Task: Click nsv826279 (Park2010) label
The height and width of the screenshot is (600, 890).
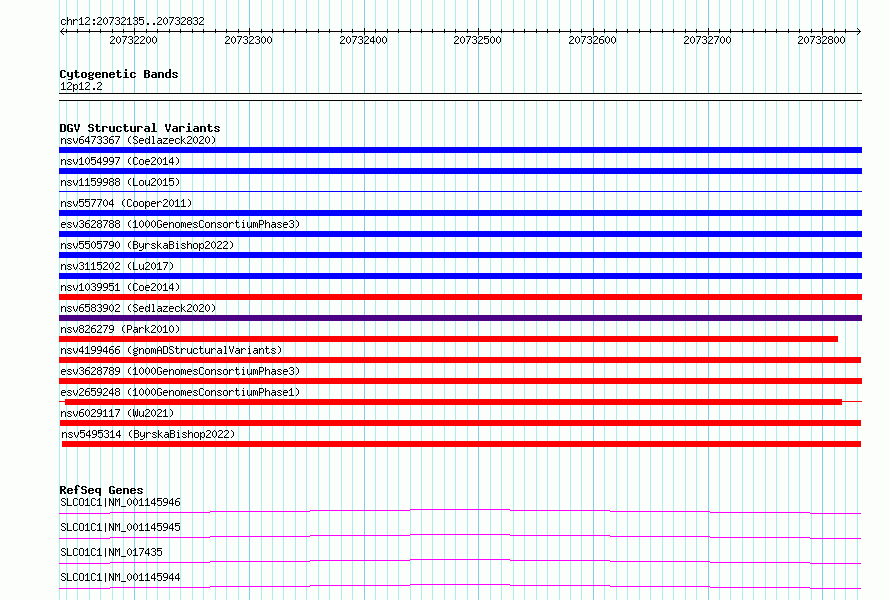Action: click(120, 329)
